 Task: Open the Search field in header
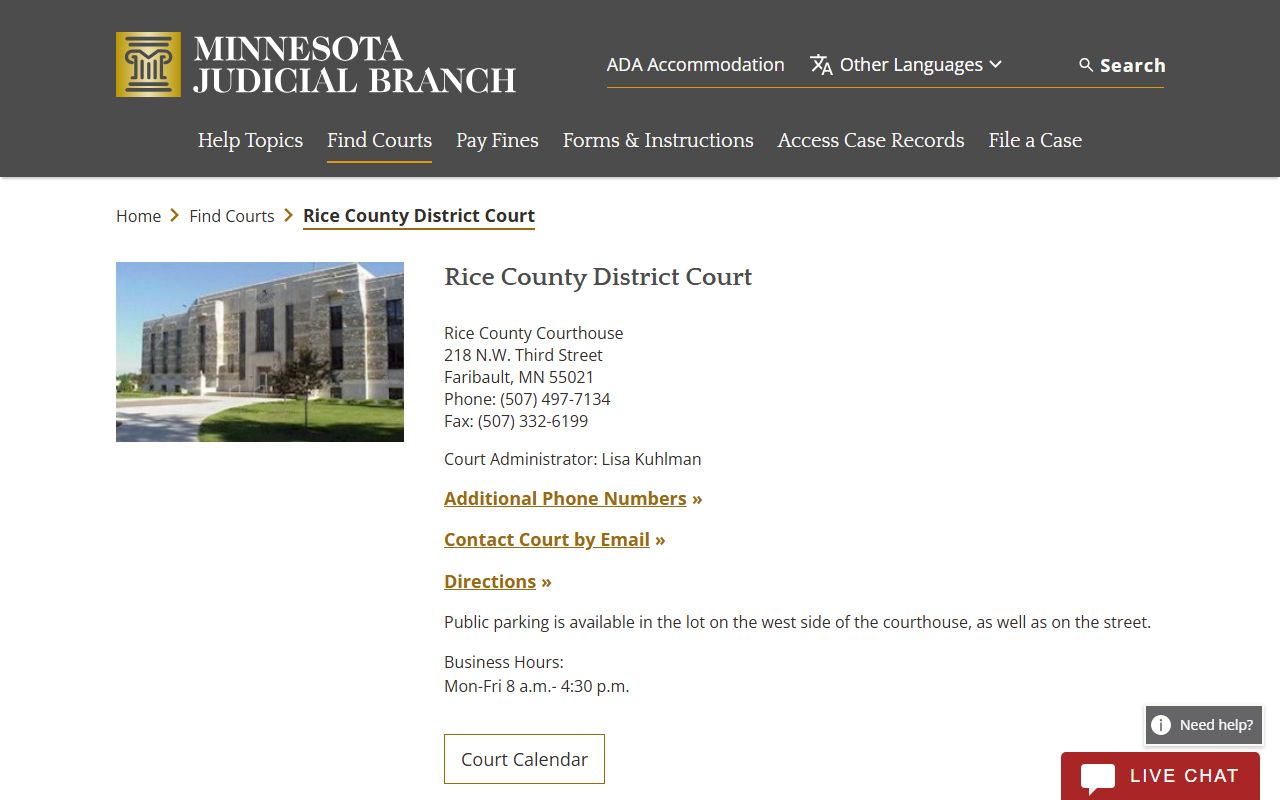point(1121,65)
